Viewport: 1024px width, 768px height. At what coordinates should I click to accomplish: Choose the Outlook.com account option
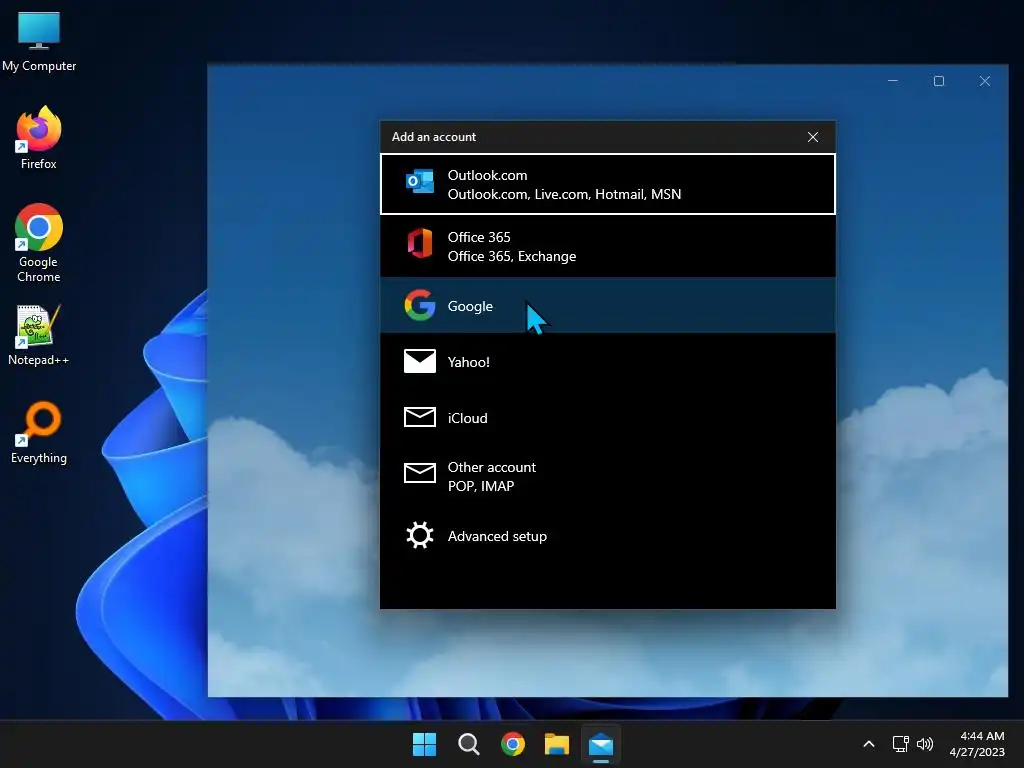coord(607,184)
